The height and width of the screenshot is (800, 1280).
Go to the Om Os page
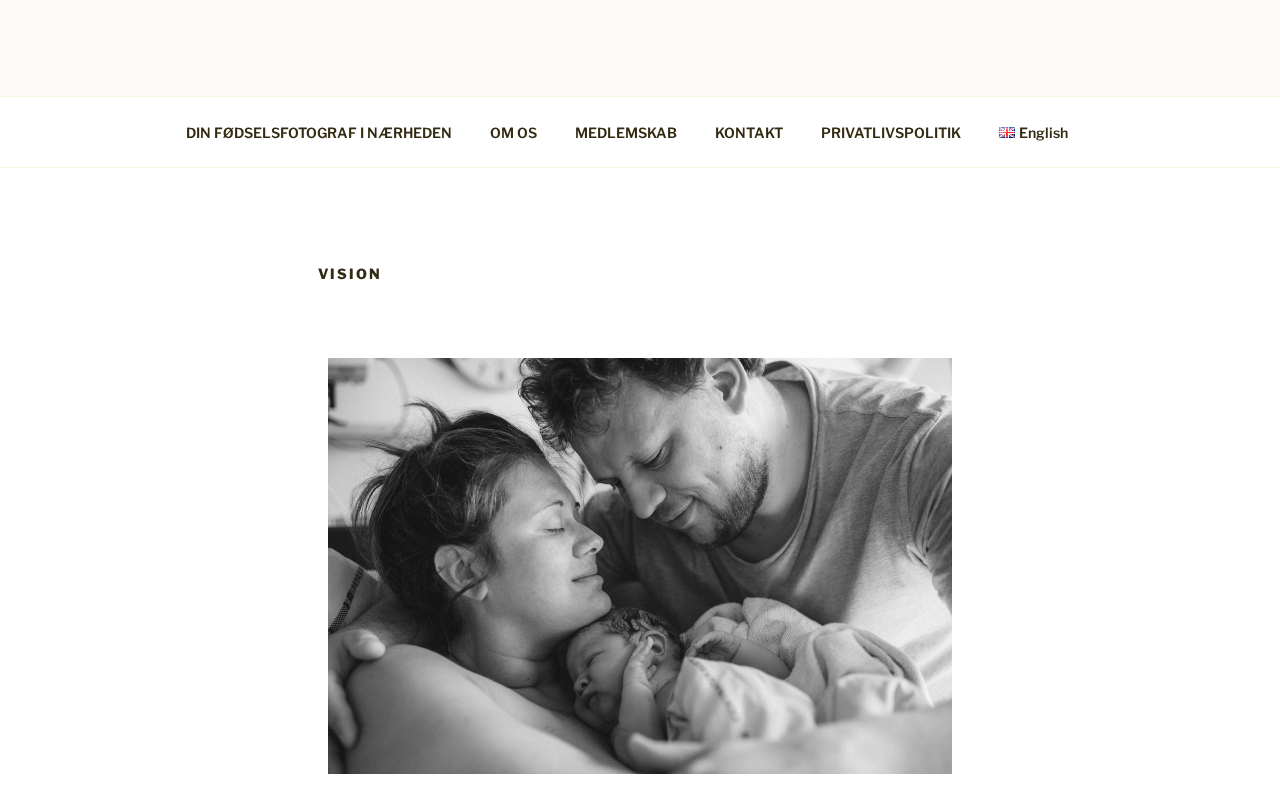click(513, 133)
